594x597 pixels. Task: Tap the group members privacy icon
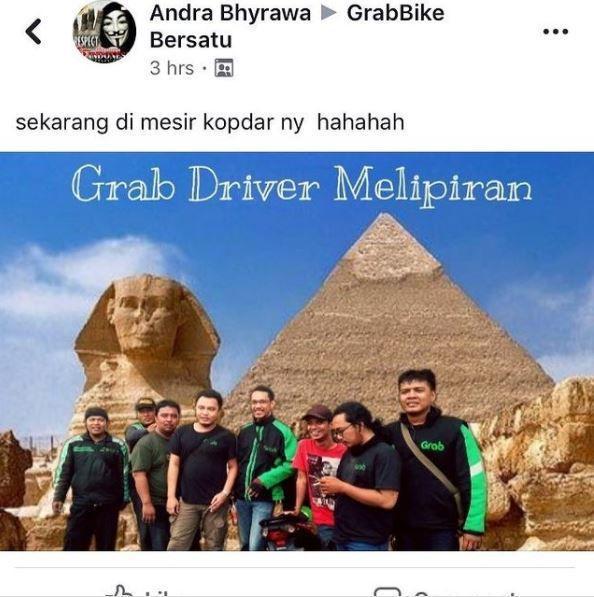[x=224, y=68]
